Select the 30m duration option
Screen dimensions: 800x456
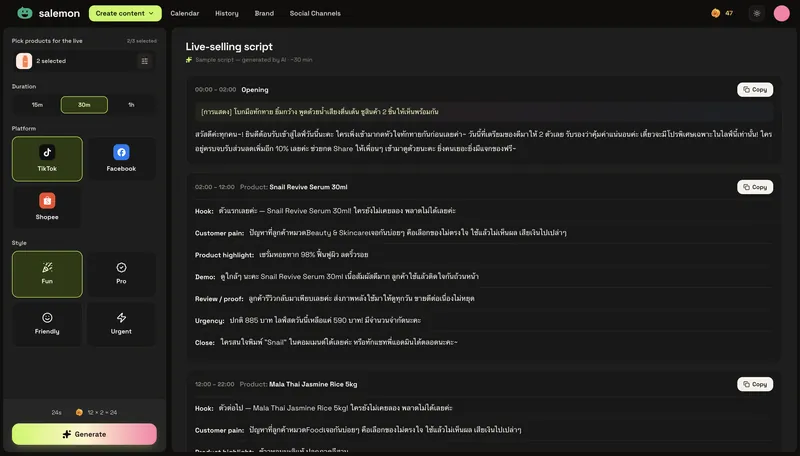[84, 105]
